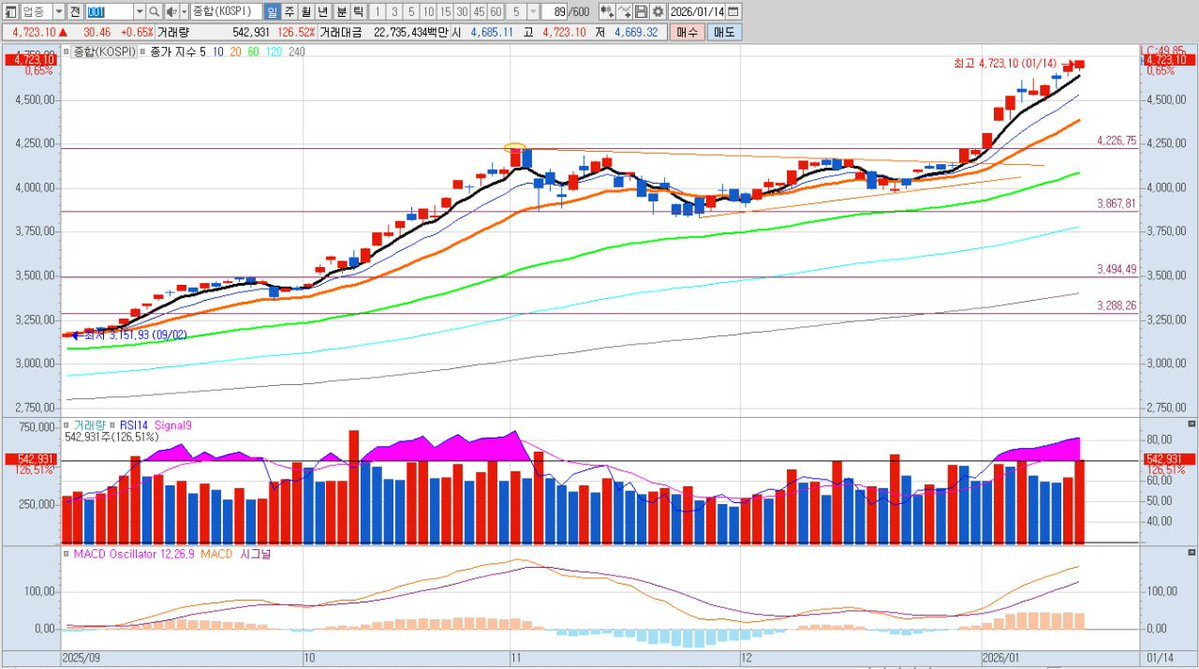Select the 년 yearly period button
The height and width of the screenshot is (669, 1199).
(x=323, y=11)
